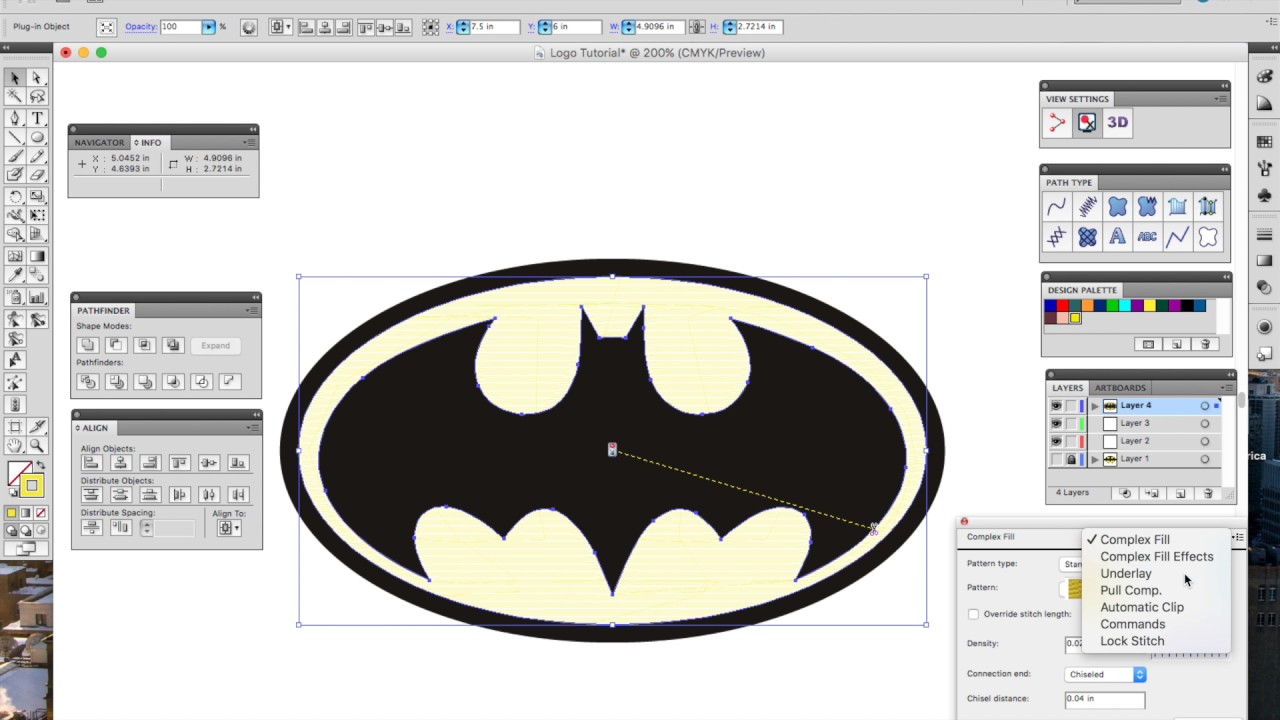Select the Pen tool

(15, 117)
